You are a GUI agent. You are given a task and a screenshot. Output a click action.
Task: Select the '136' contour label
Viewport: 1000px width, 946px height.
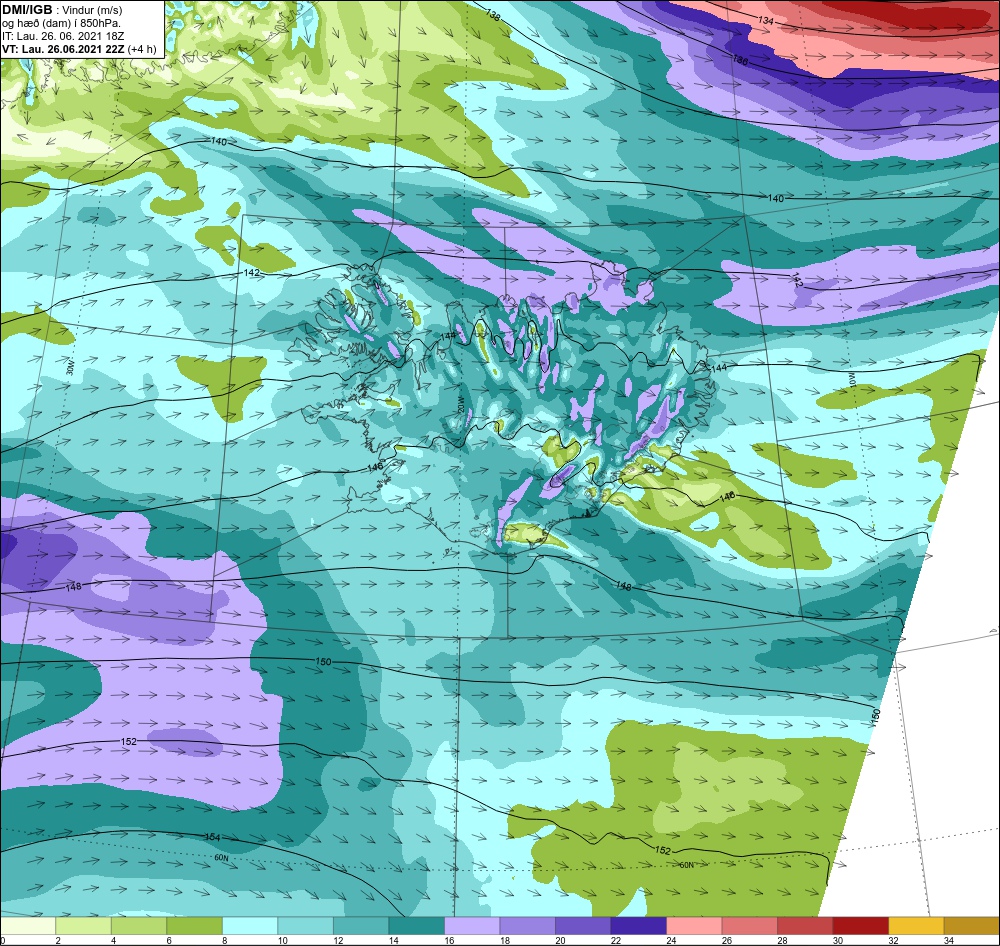pos(740,60)
